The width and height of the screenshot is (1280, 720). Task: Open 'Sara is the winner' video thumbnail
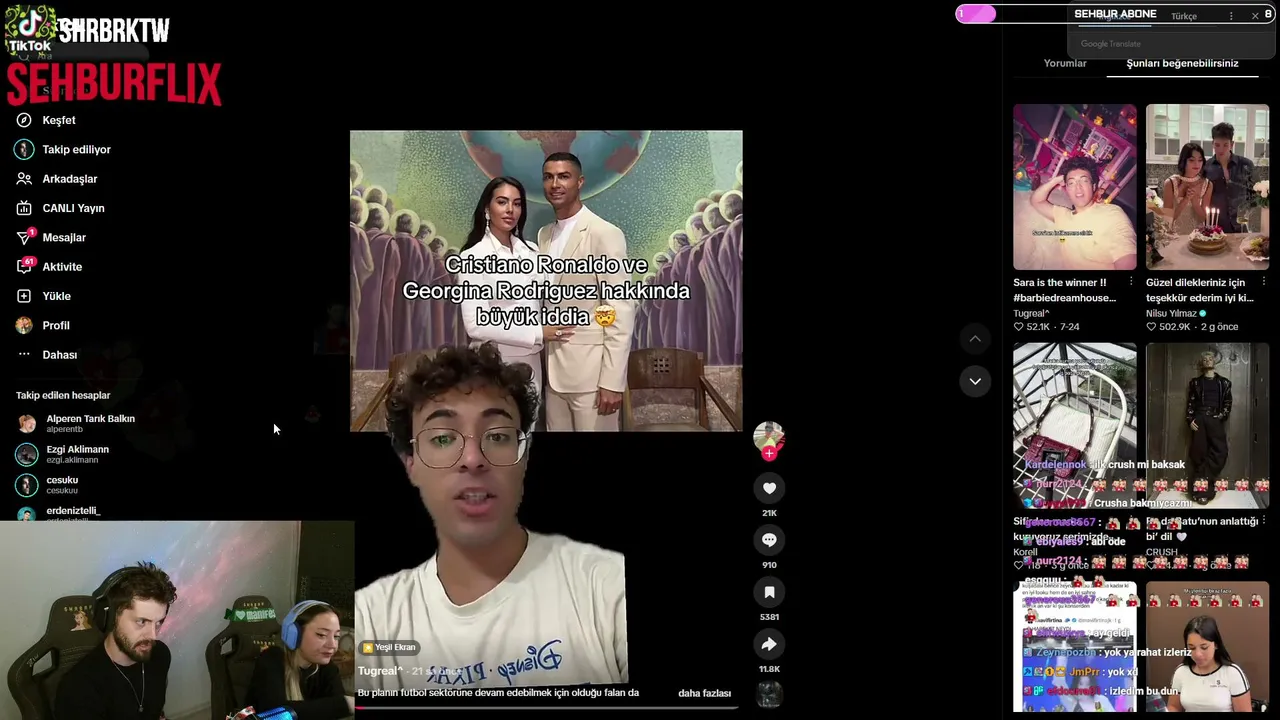(1075, 187)
